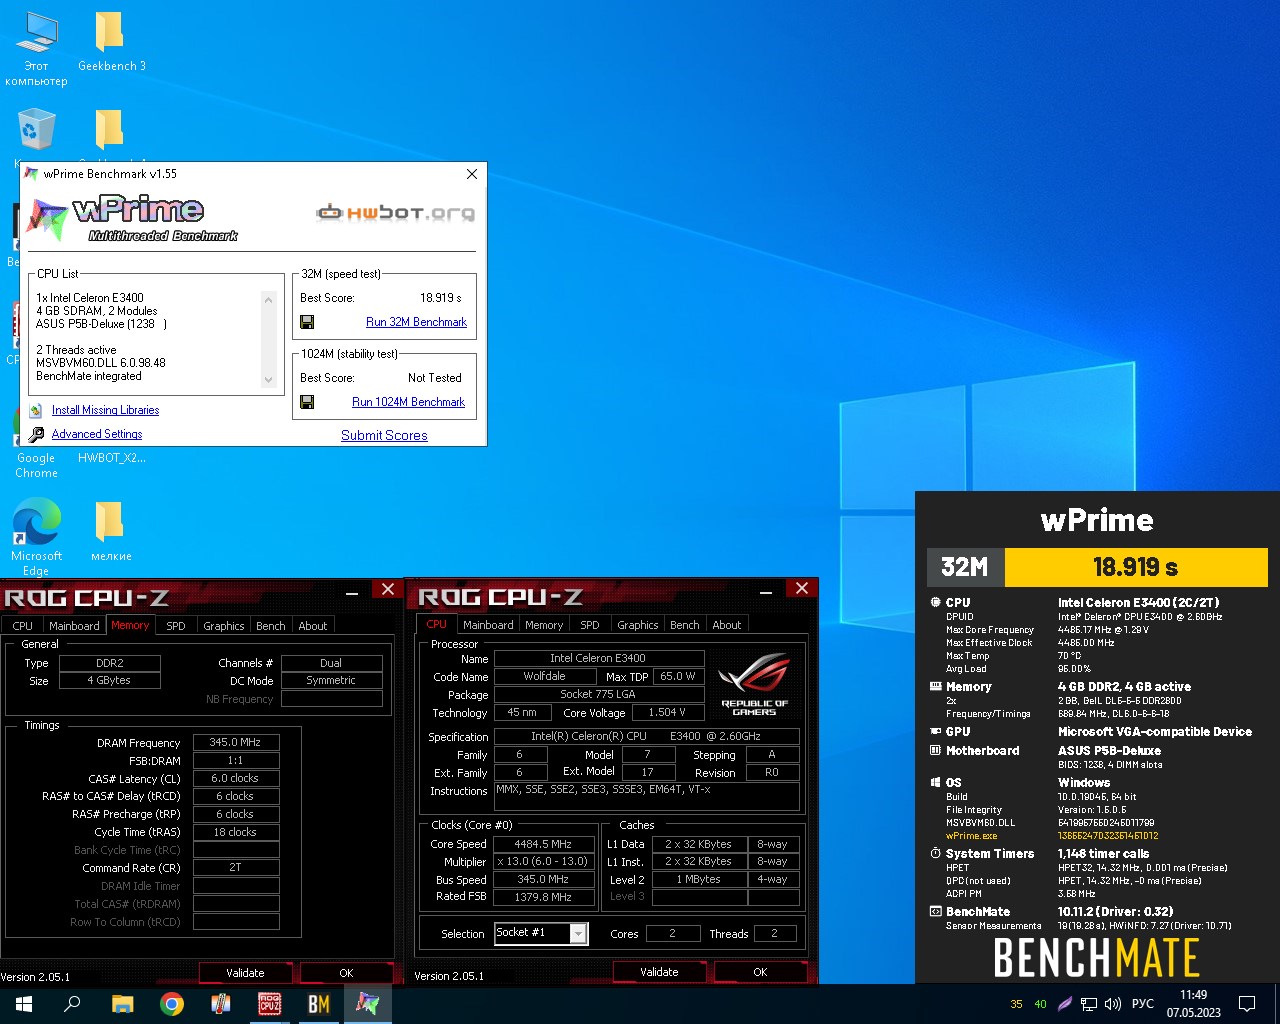Open the Windows Start menu
The height and width of the screenshot is (1024, 1280).
(24, 1004)
